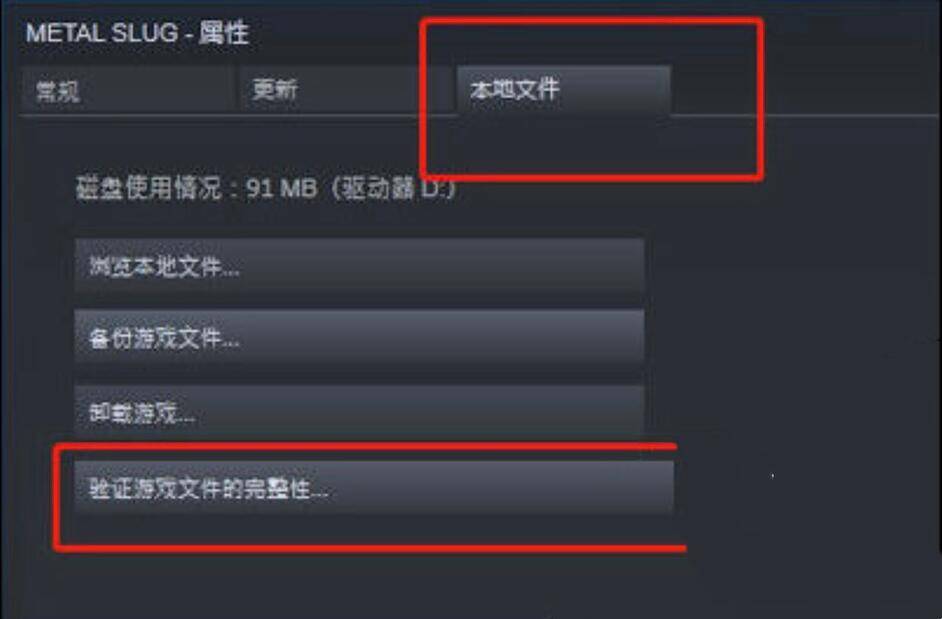The width and height of the screenshot is (942, 619).
Task: Back up METAL SLUG game files
Action: 359,338
